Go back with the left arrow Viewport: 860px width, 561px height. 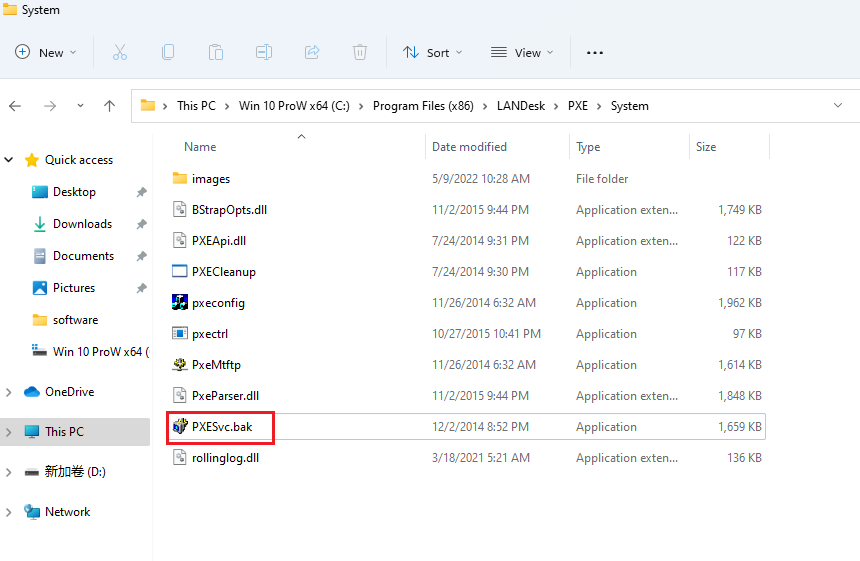pos(15,106)
